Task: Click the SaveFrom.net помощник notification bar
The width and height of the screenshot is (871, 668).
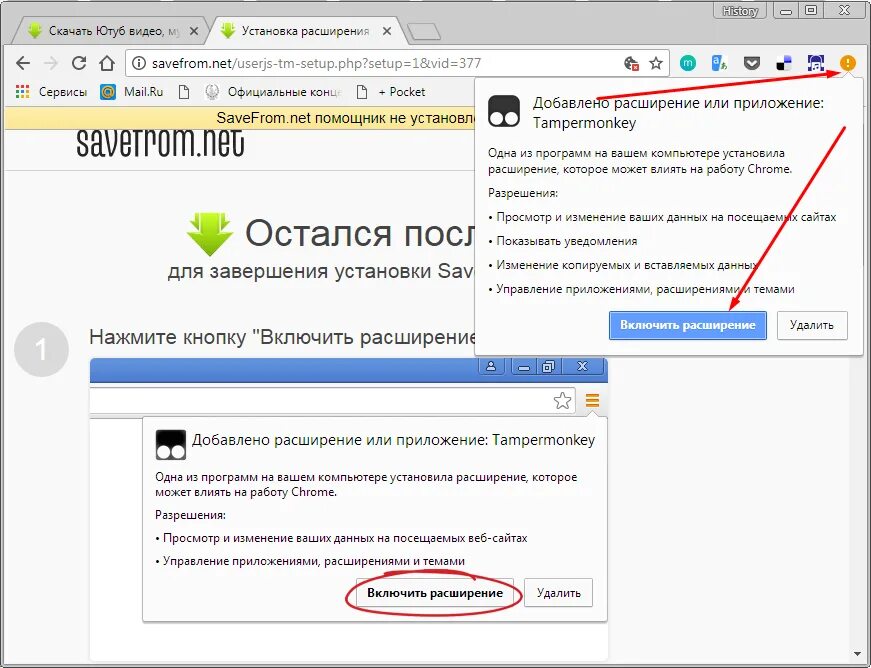Action: 239,118
